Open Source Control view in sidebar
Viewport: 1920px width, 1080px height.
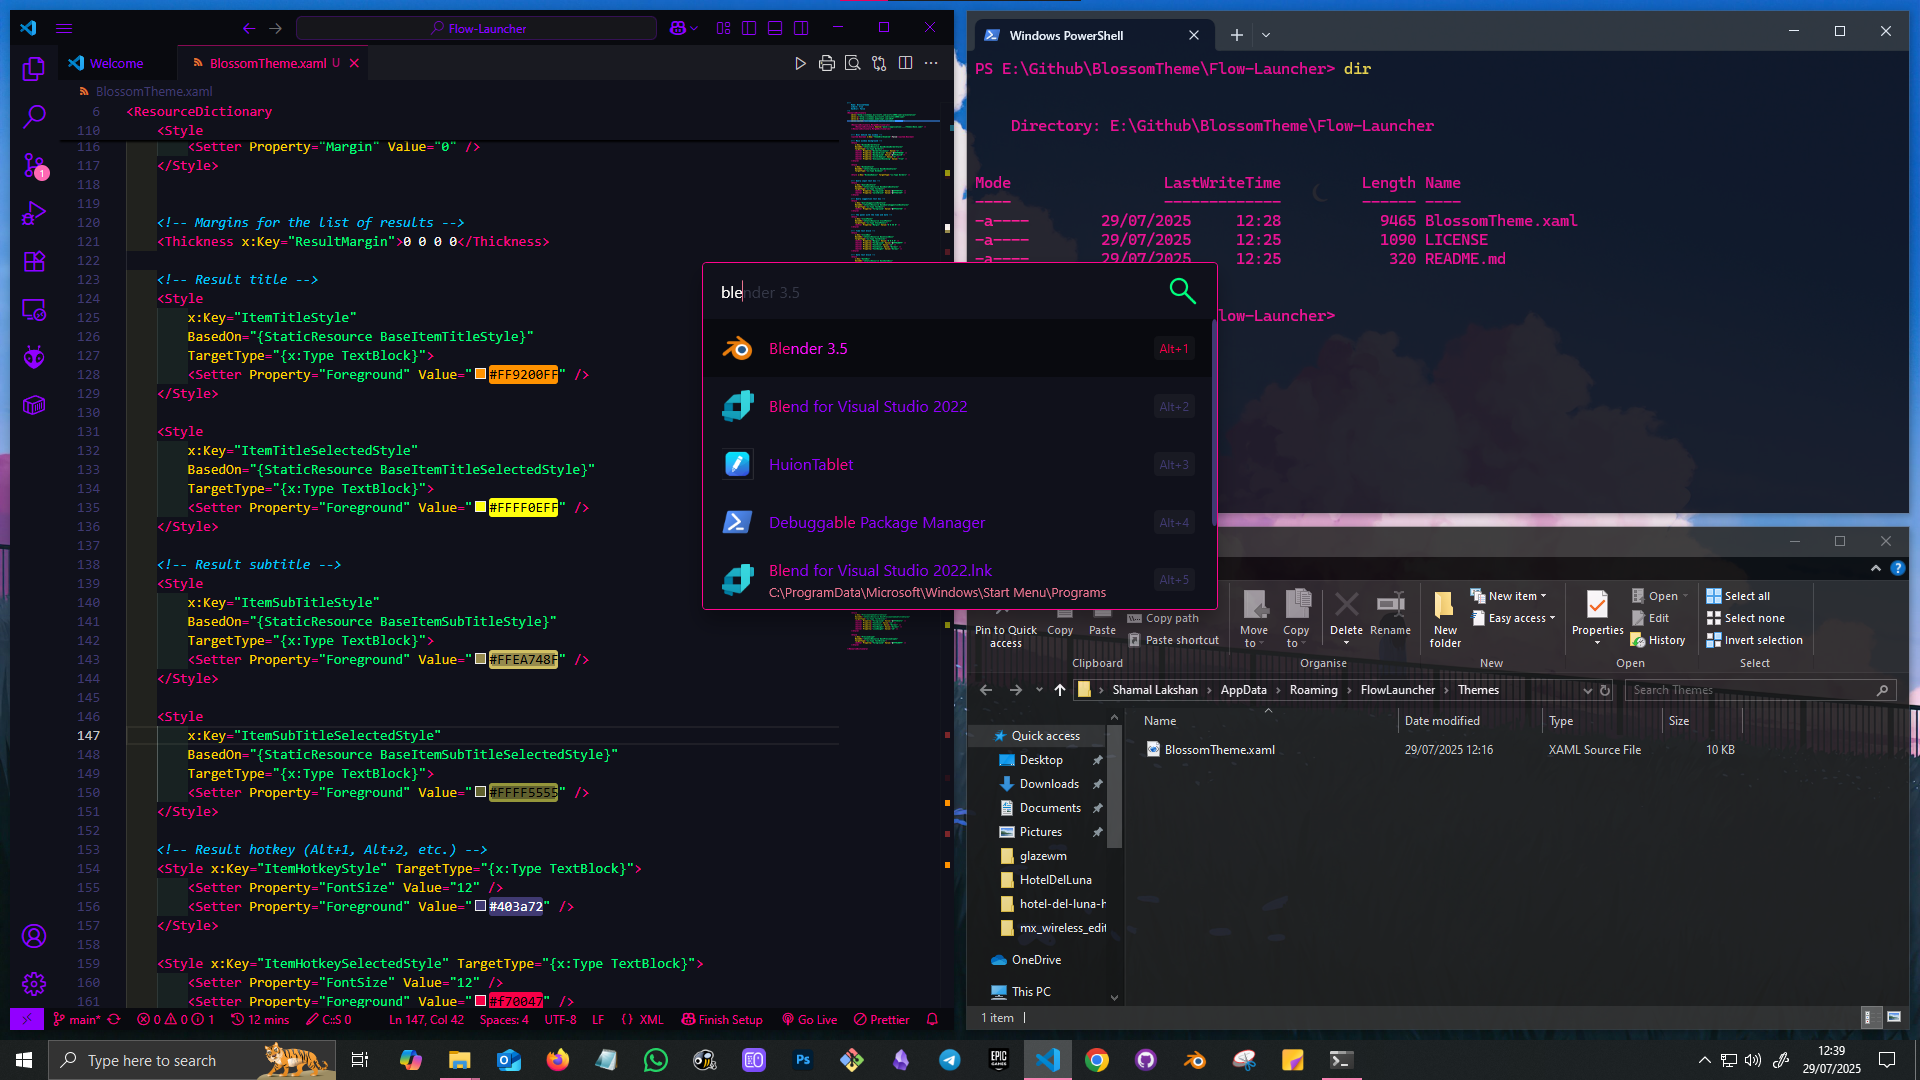pos(34,165)
